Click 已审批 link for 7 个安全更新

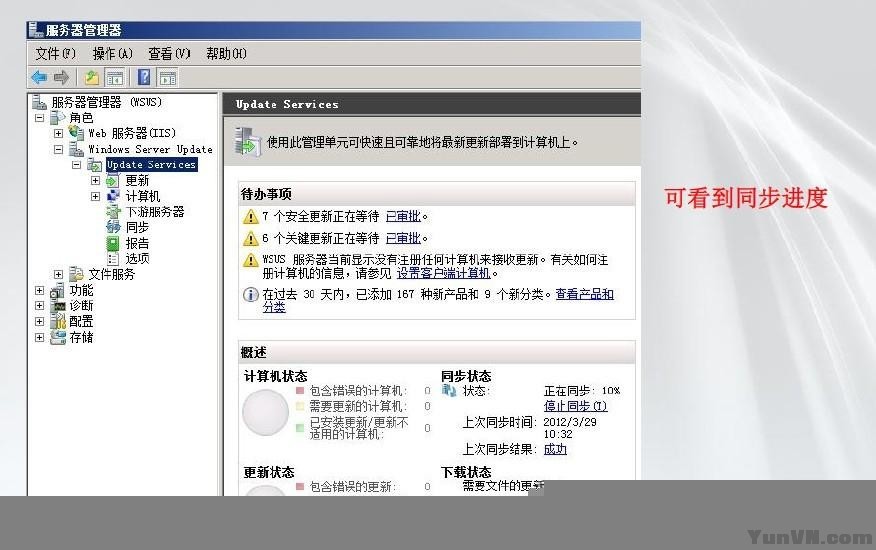pyautogui.click(x=403, y=216)
